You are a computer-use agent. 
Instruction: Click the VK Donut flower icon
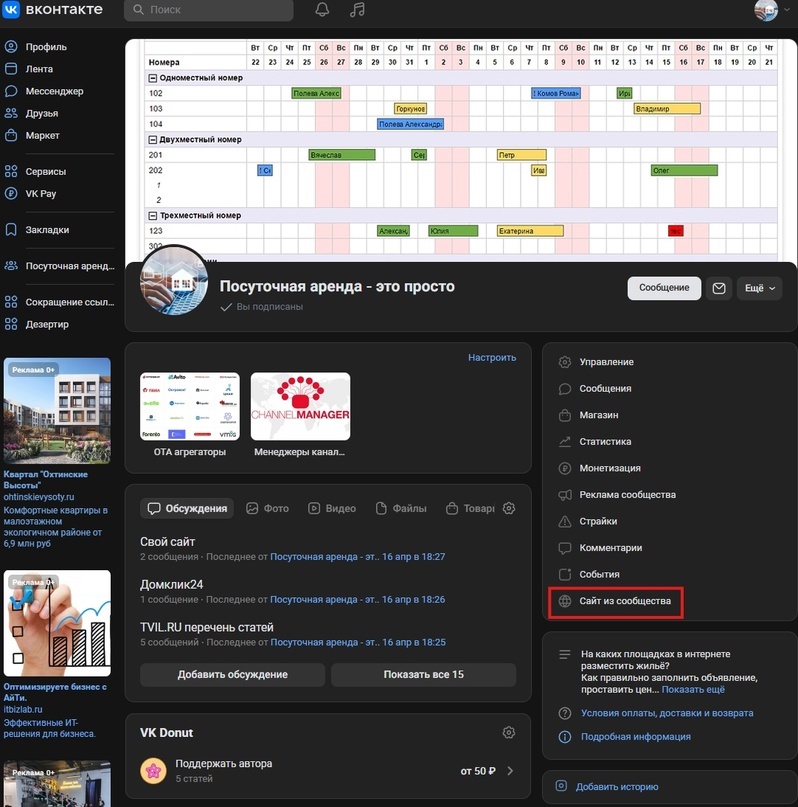(x=153, y=771)
